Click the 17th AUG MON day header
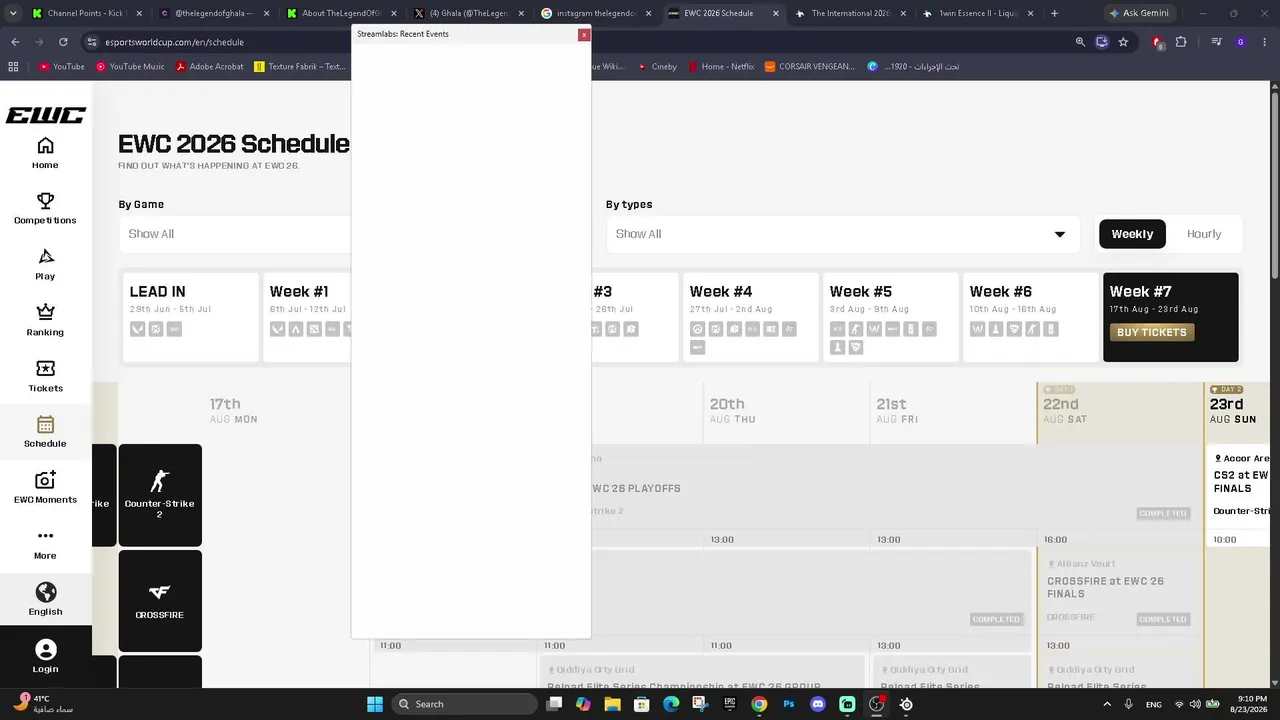 coord(233,410)
